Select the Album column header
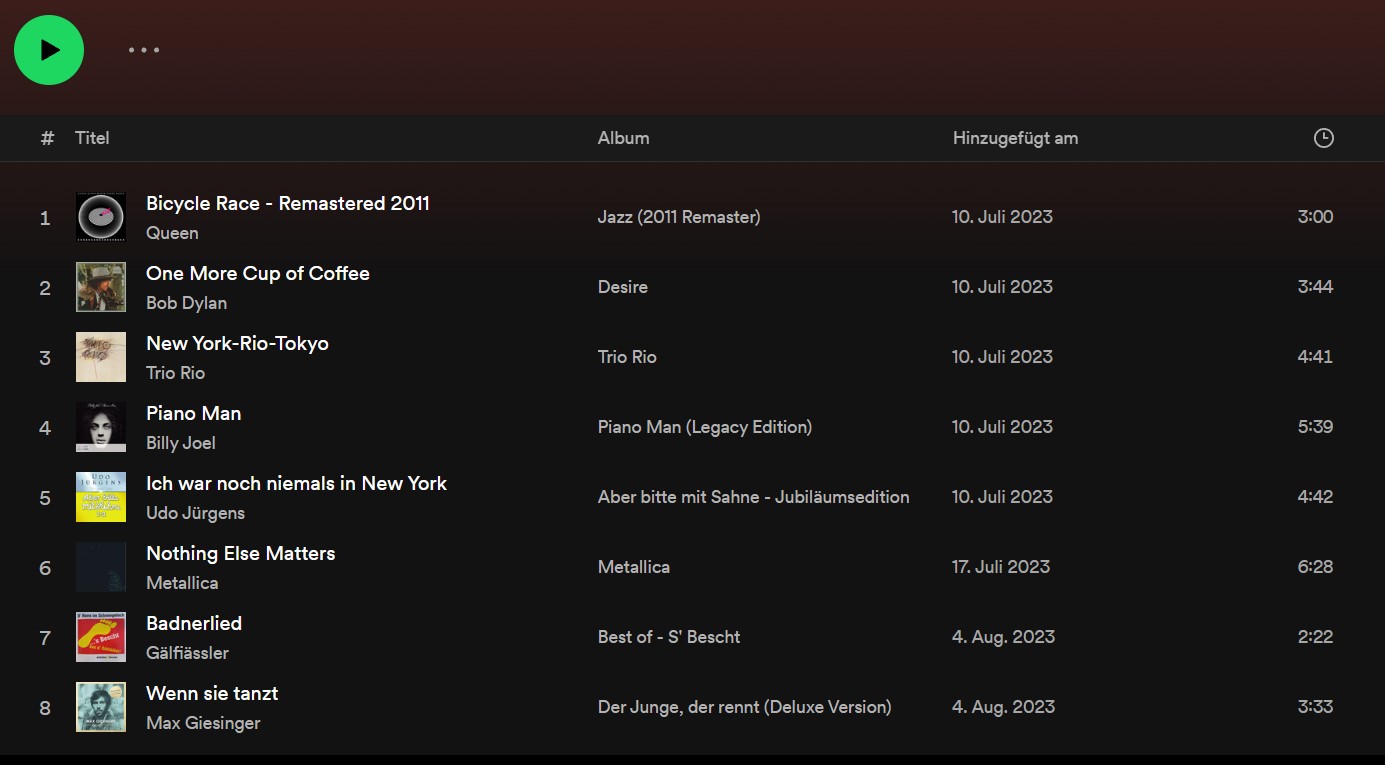1385x765 pixels. [x=623, y=138]
